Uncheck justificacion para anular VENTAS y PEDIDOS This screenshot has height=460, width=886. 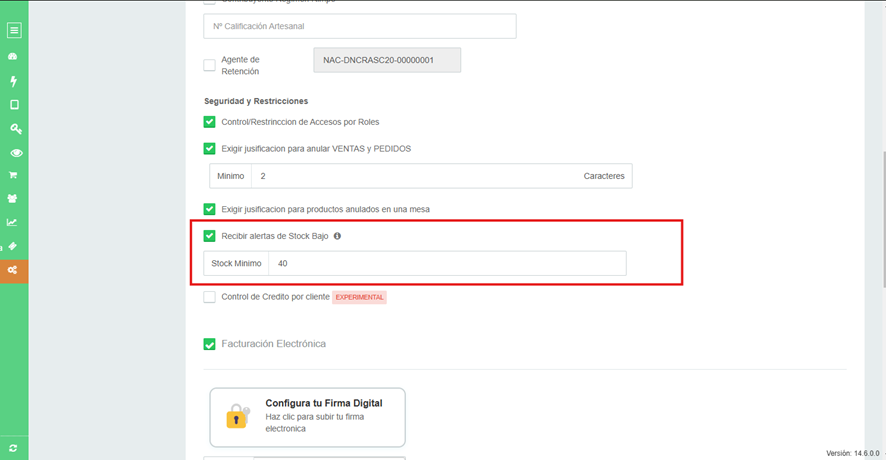(210, 149)
